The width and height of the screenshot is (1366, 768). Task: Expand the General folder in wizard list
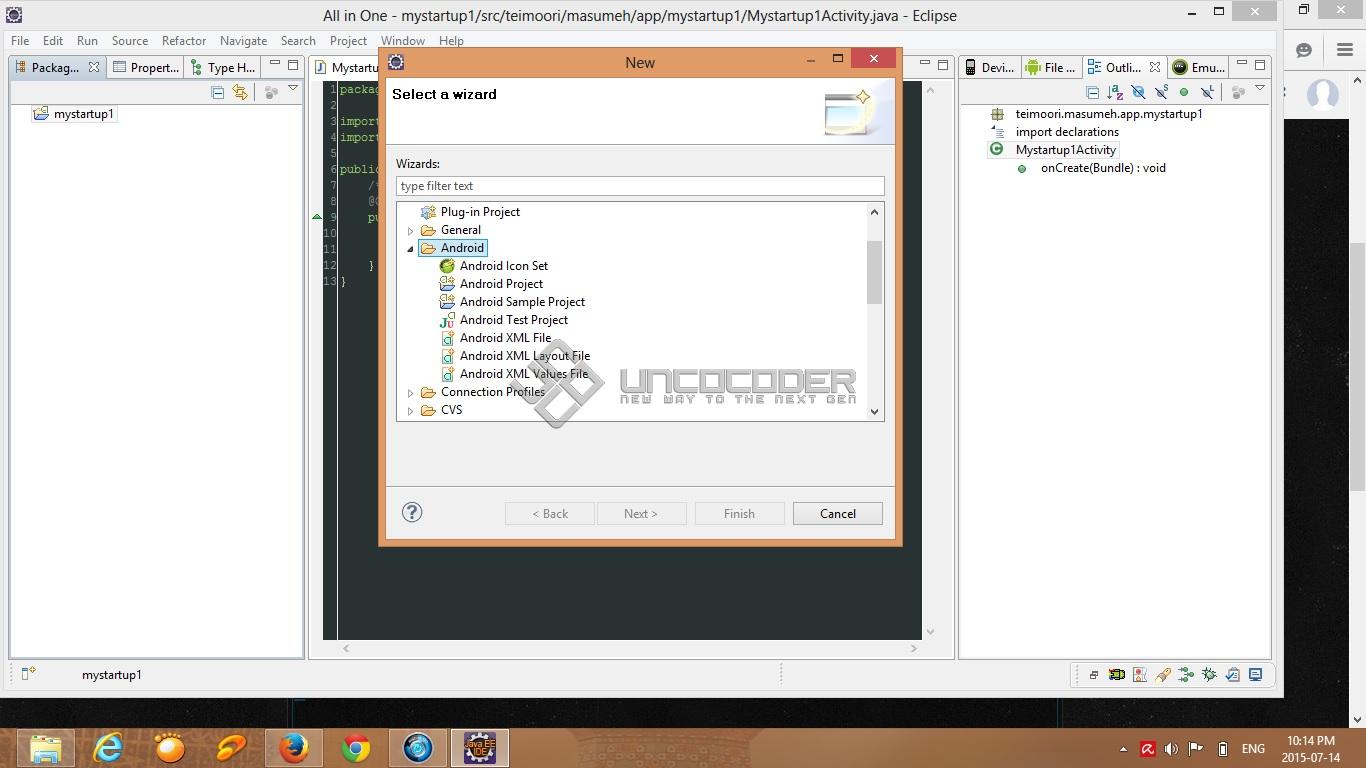point(410,231)
